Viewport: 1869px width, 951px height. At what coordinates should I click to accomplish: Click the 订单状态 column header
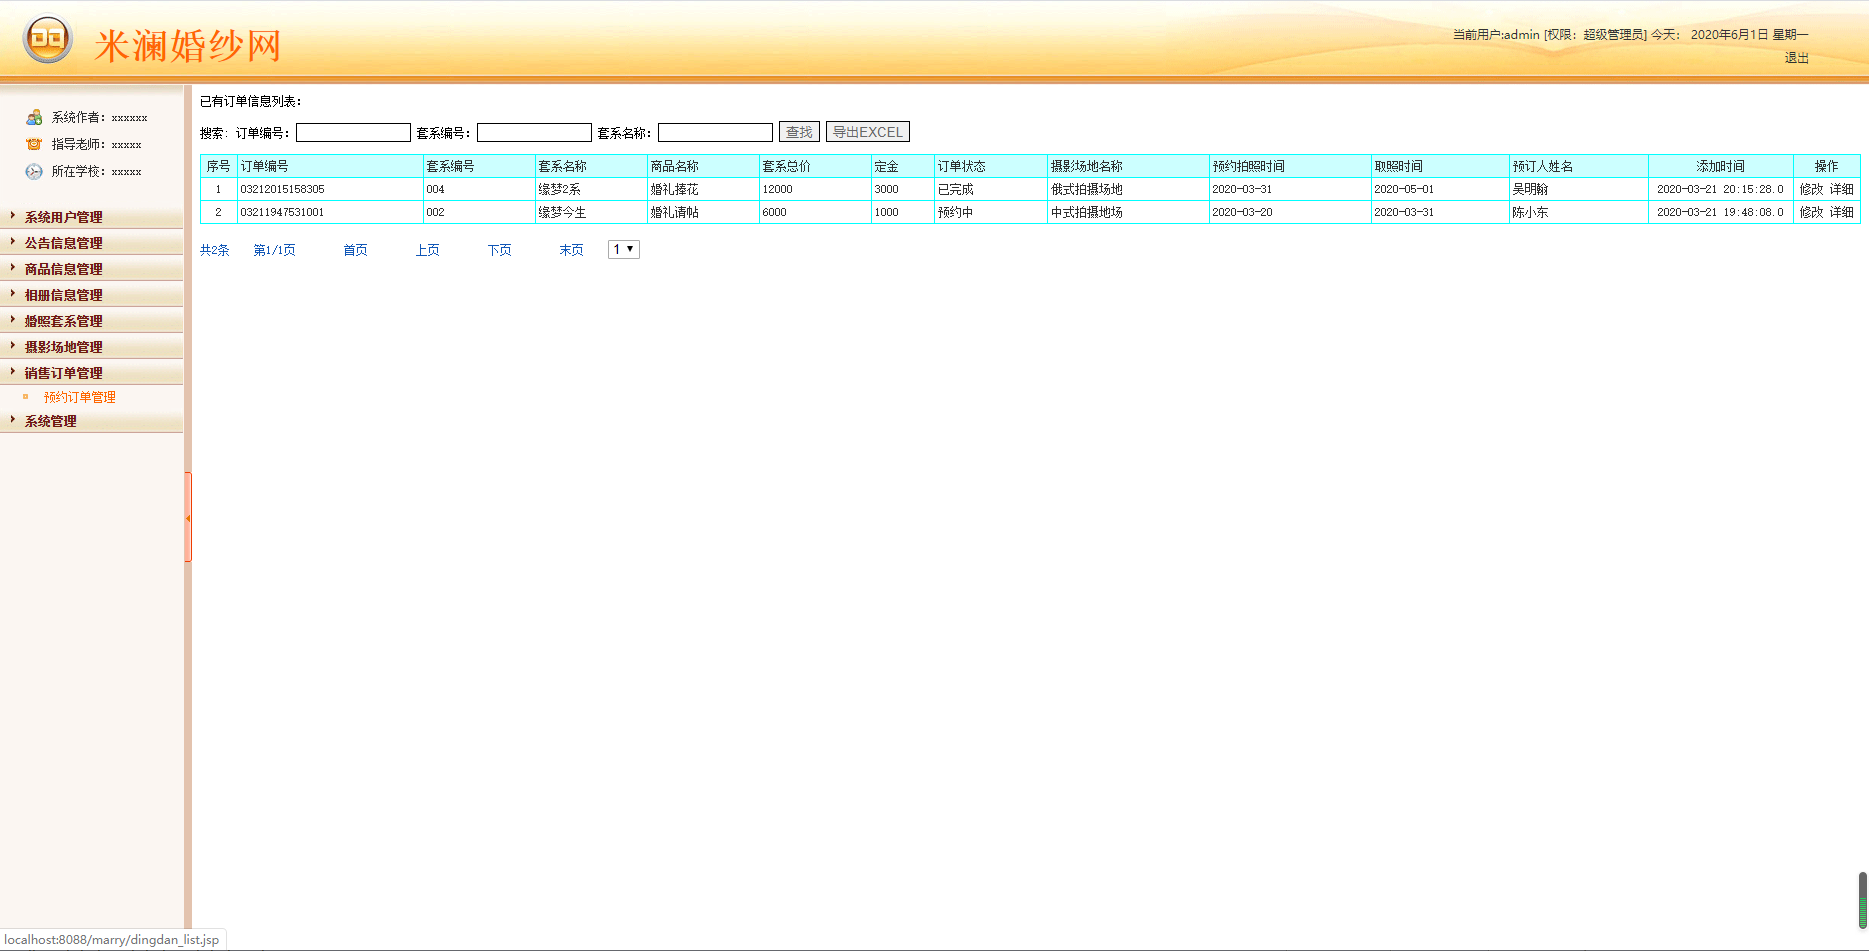[x=990, y=166]
